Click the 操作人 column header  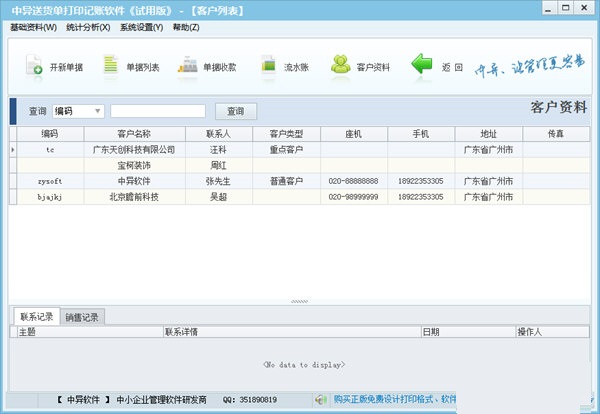(553, 332)
